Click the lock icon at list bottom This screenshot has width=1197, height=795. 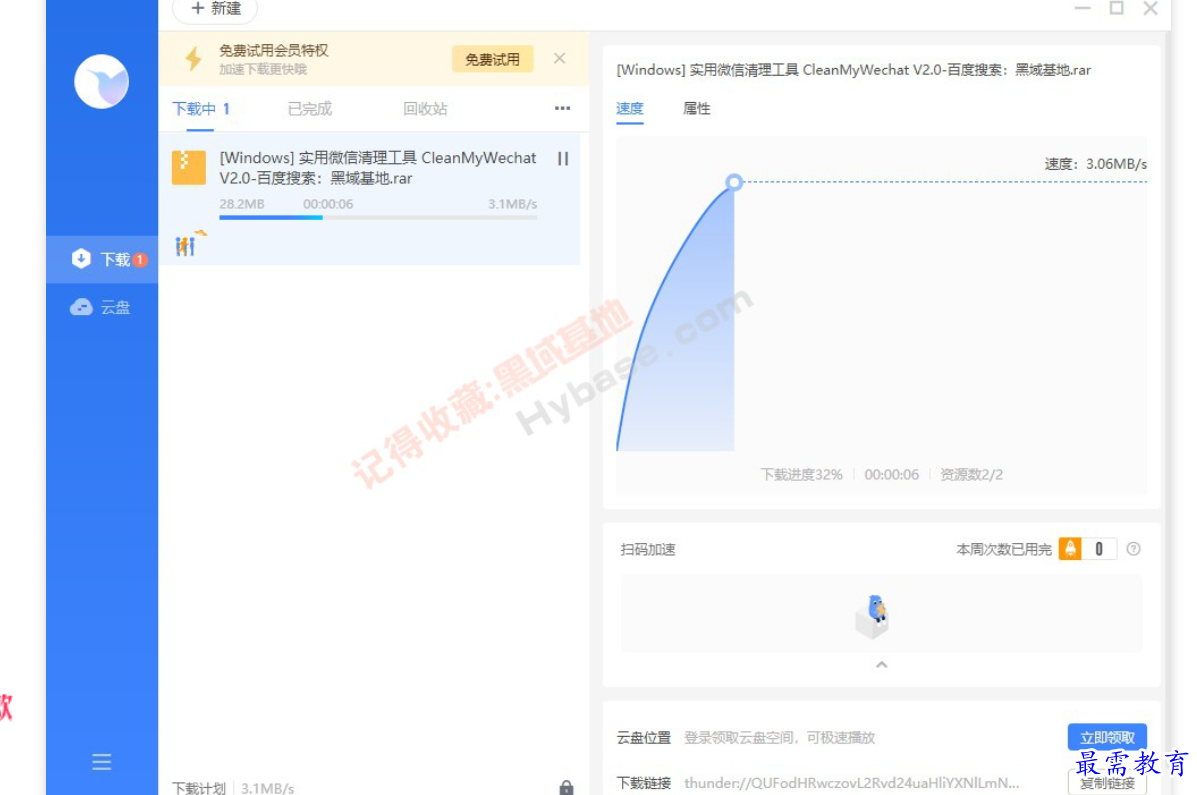click(x=566, y=787)
